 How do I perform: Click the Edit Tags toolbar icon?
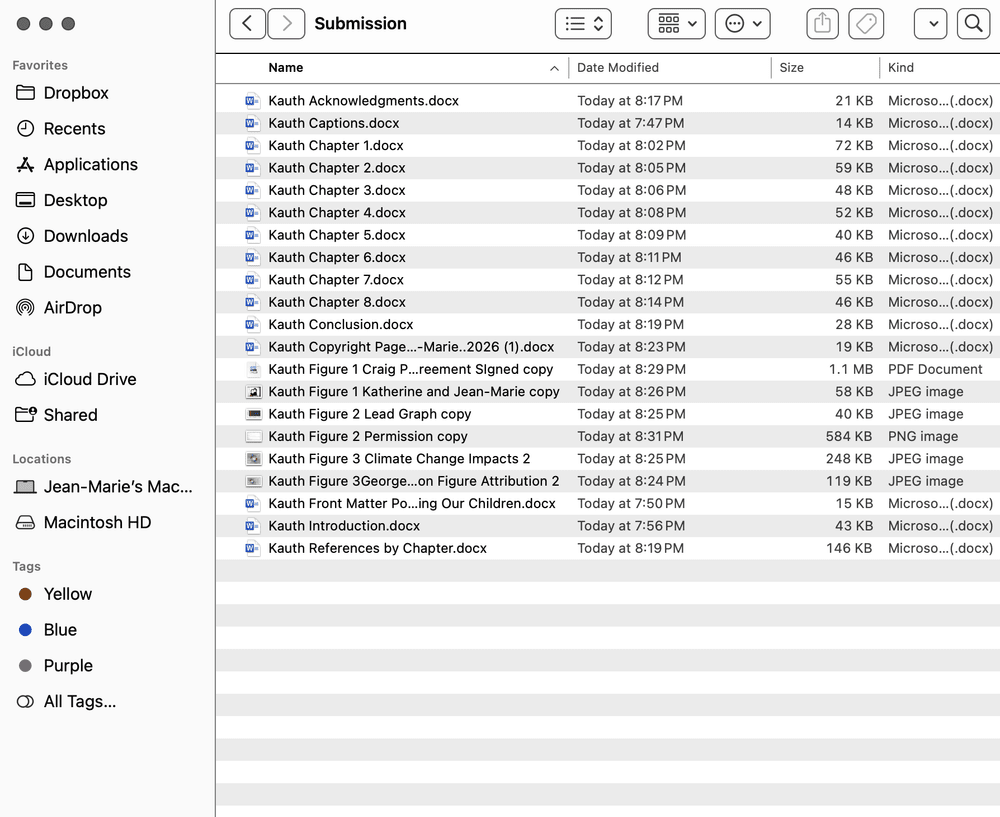866,24
